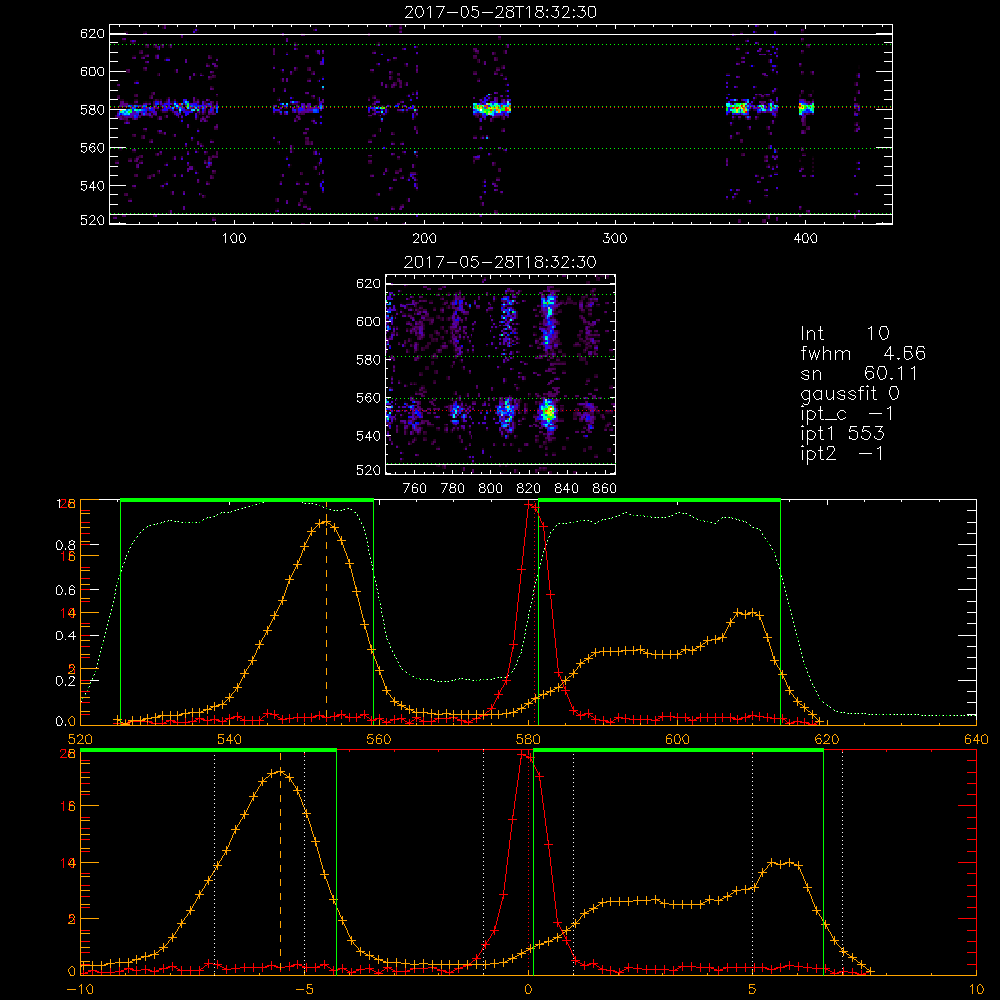
Task: Click the "0.4" y-axis label
Action: 66,636
